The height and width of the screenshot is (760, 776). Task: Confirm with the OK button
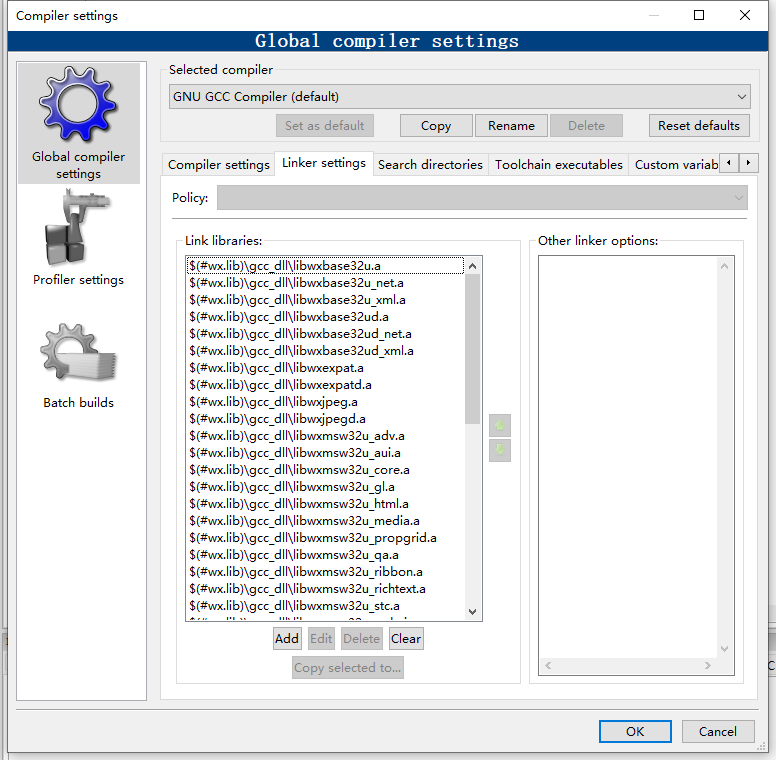pos(635,731)
